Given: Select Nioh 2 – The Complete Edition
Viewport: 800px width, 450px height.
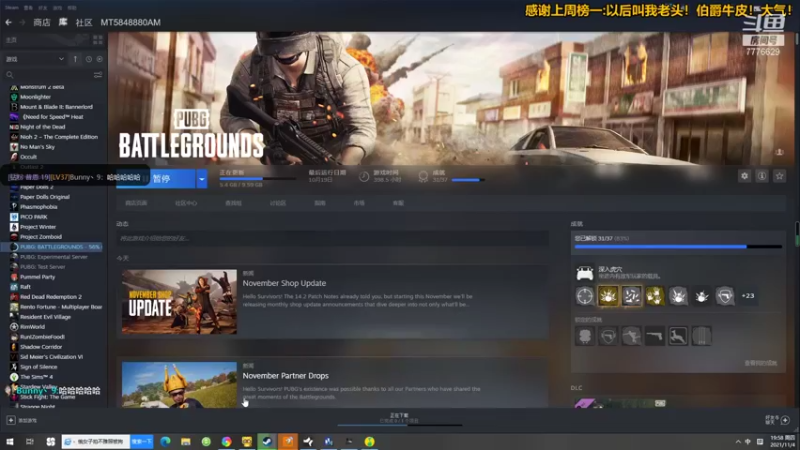Looking at the screenshot, I should (59, 137).
